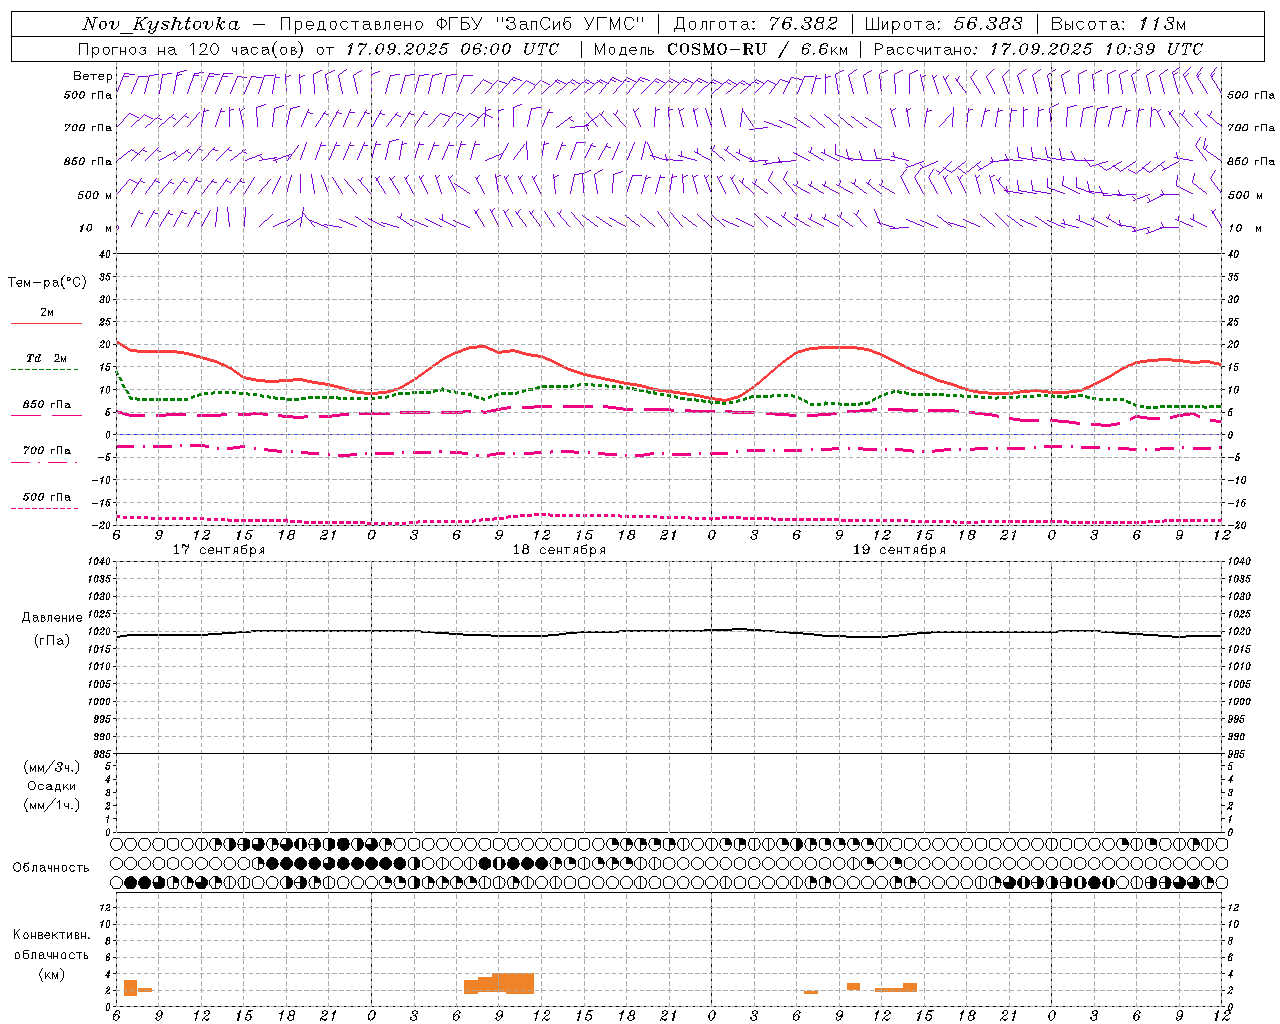Click the "Долгота: 76.382" longitude value

(758, 24)
